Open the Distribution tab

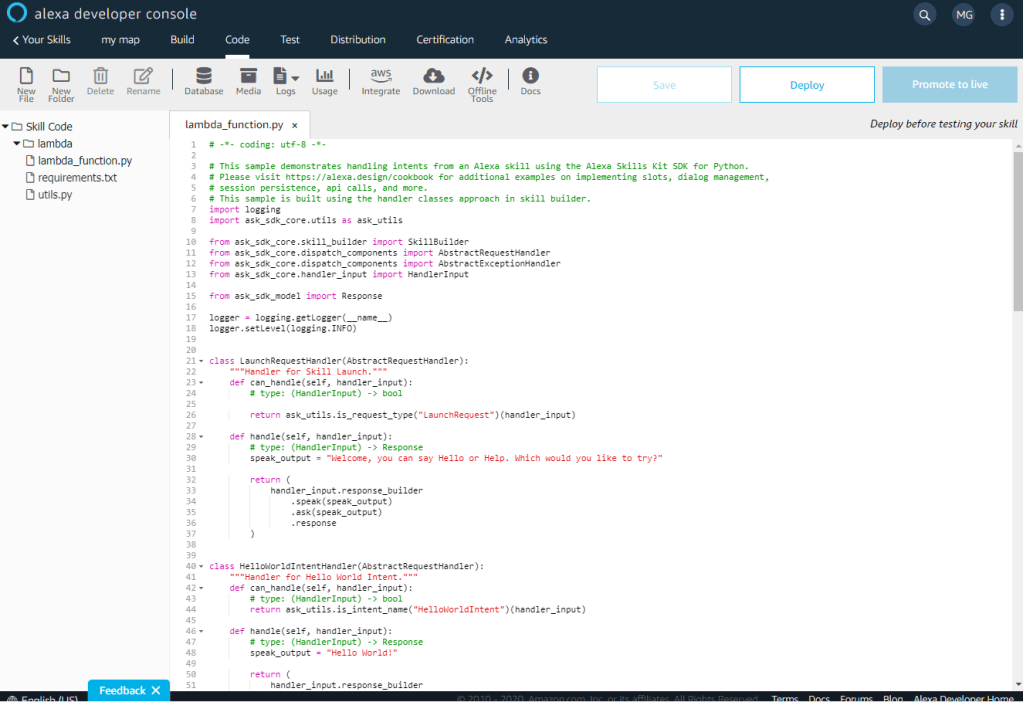(357, 40)
